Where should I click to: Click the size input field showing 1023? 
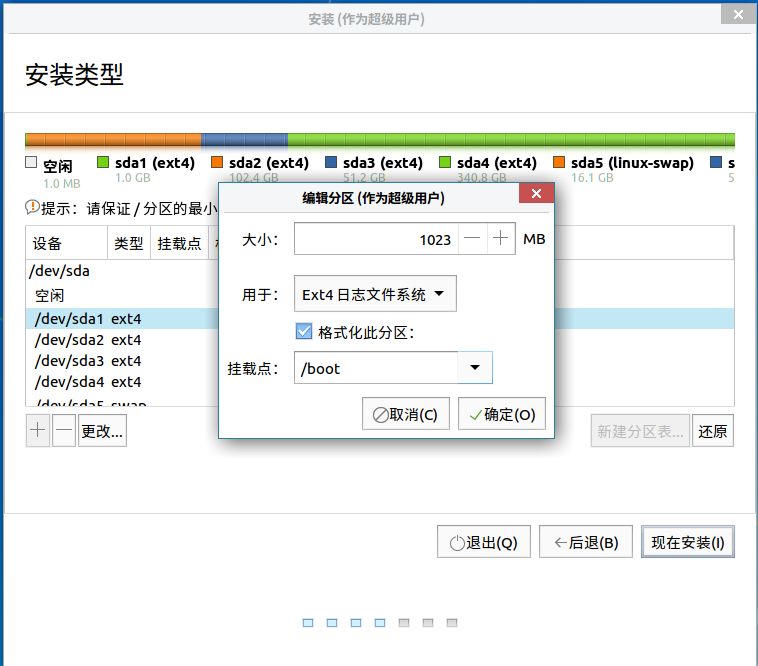click(376, 239)
